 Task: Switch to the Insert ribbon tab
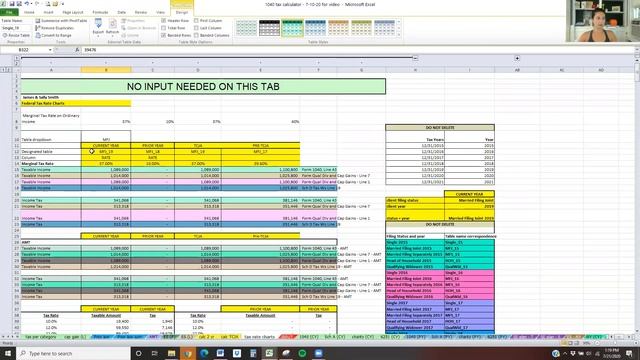(x=48, y=12)
